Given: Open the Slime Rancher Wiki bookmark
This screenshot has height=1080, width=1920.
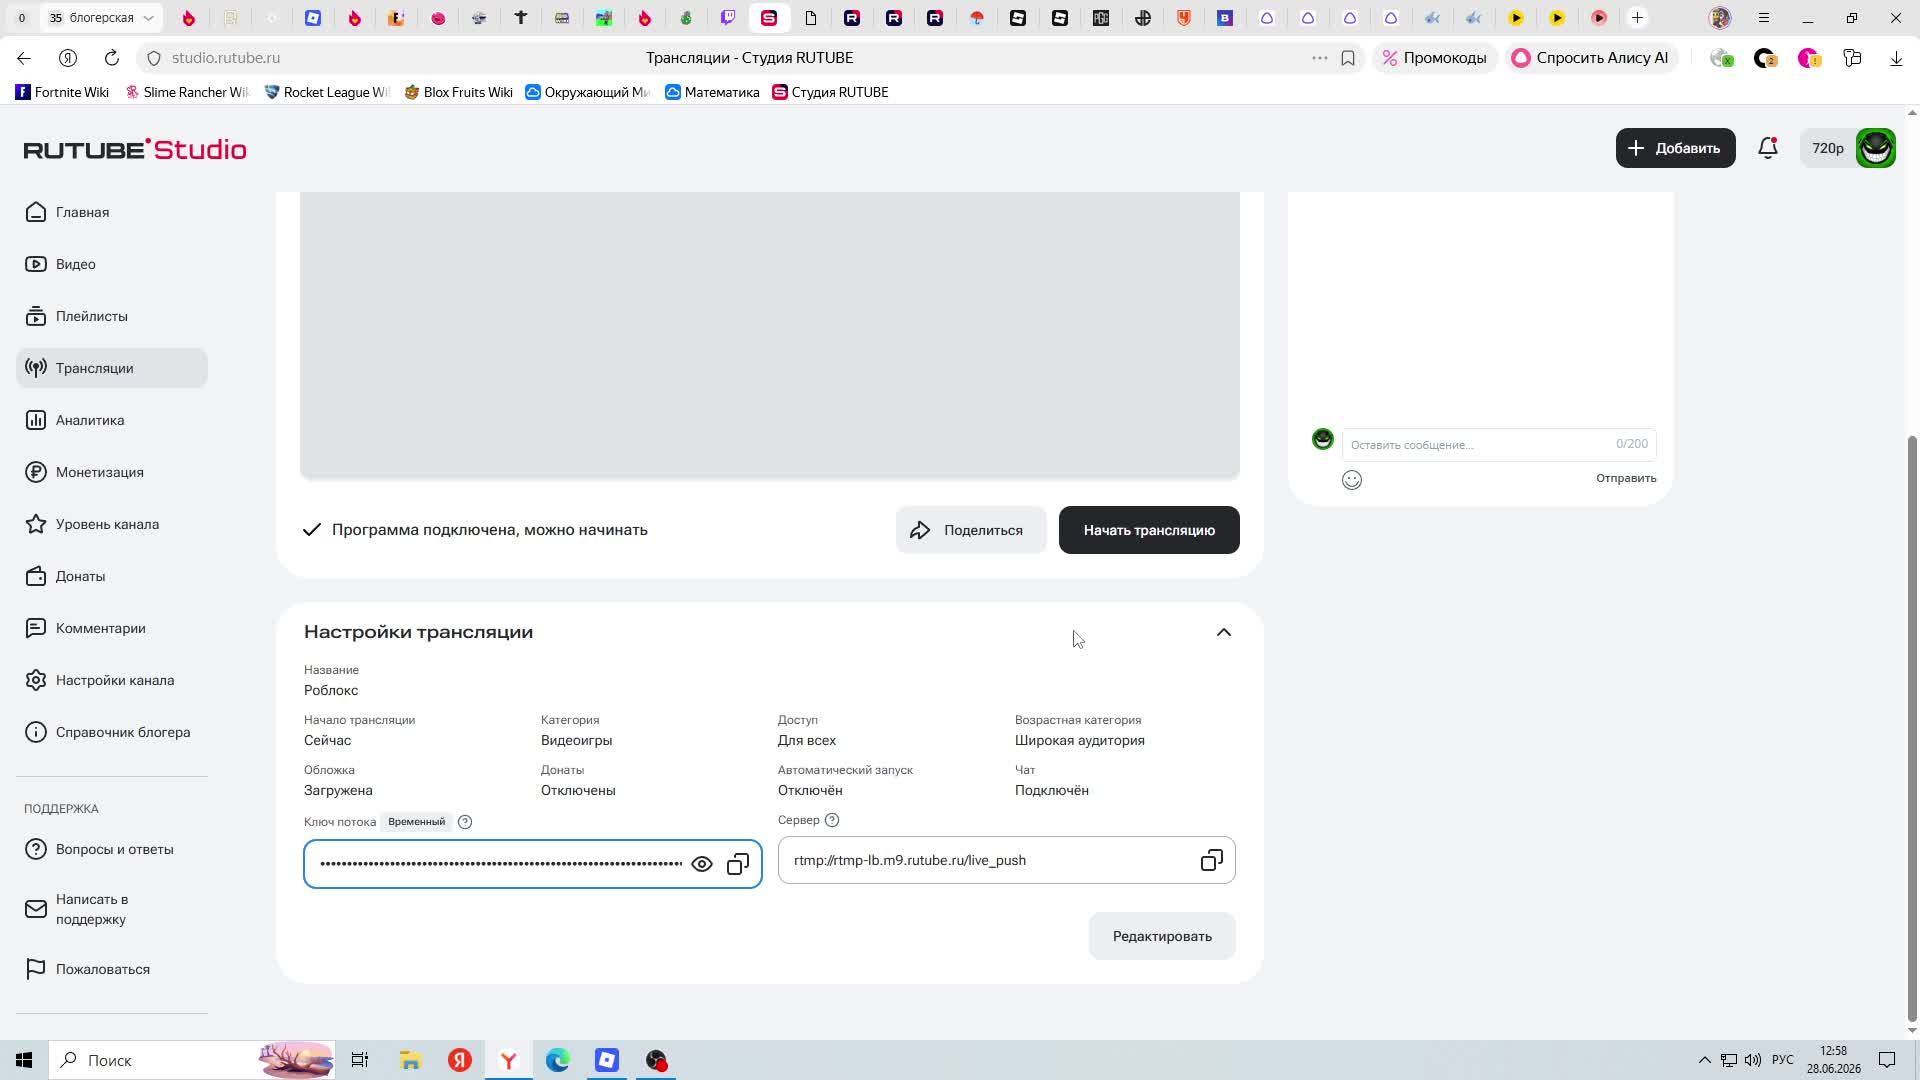Looking at the screenshot, I should pos(187,92).
